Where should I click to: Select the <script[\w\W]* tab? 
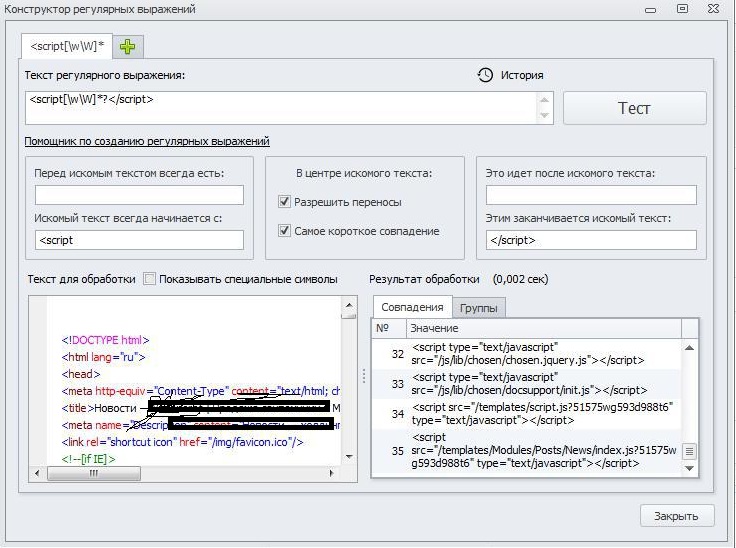67,46
